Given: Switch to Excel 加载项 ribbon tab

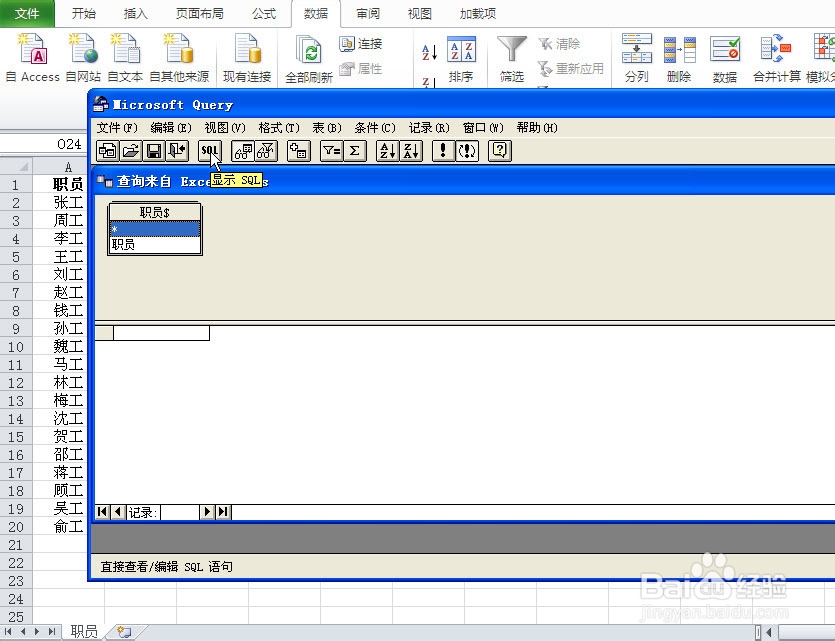Looking at the screenshot, I should coord(478,13).
